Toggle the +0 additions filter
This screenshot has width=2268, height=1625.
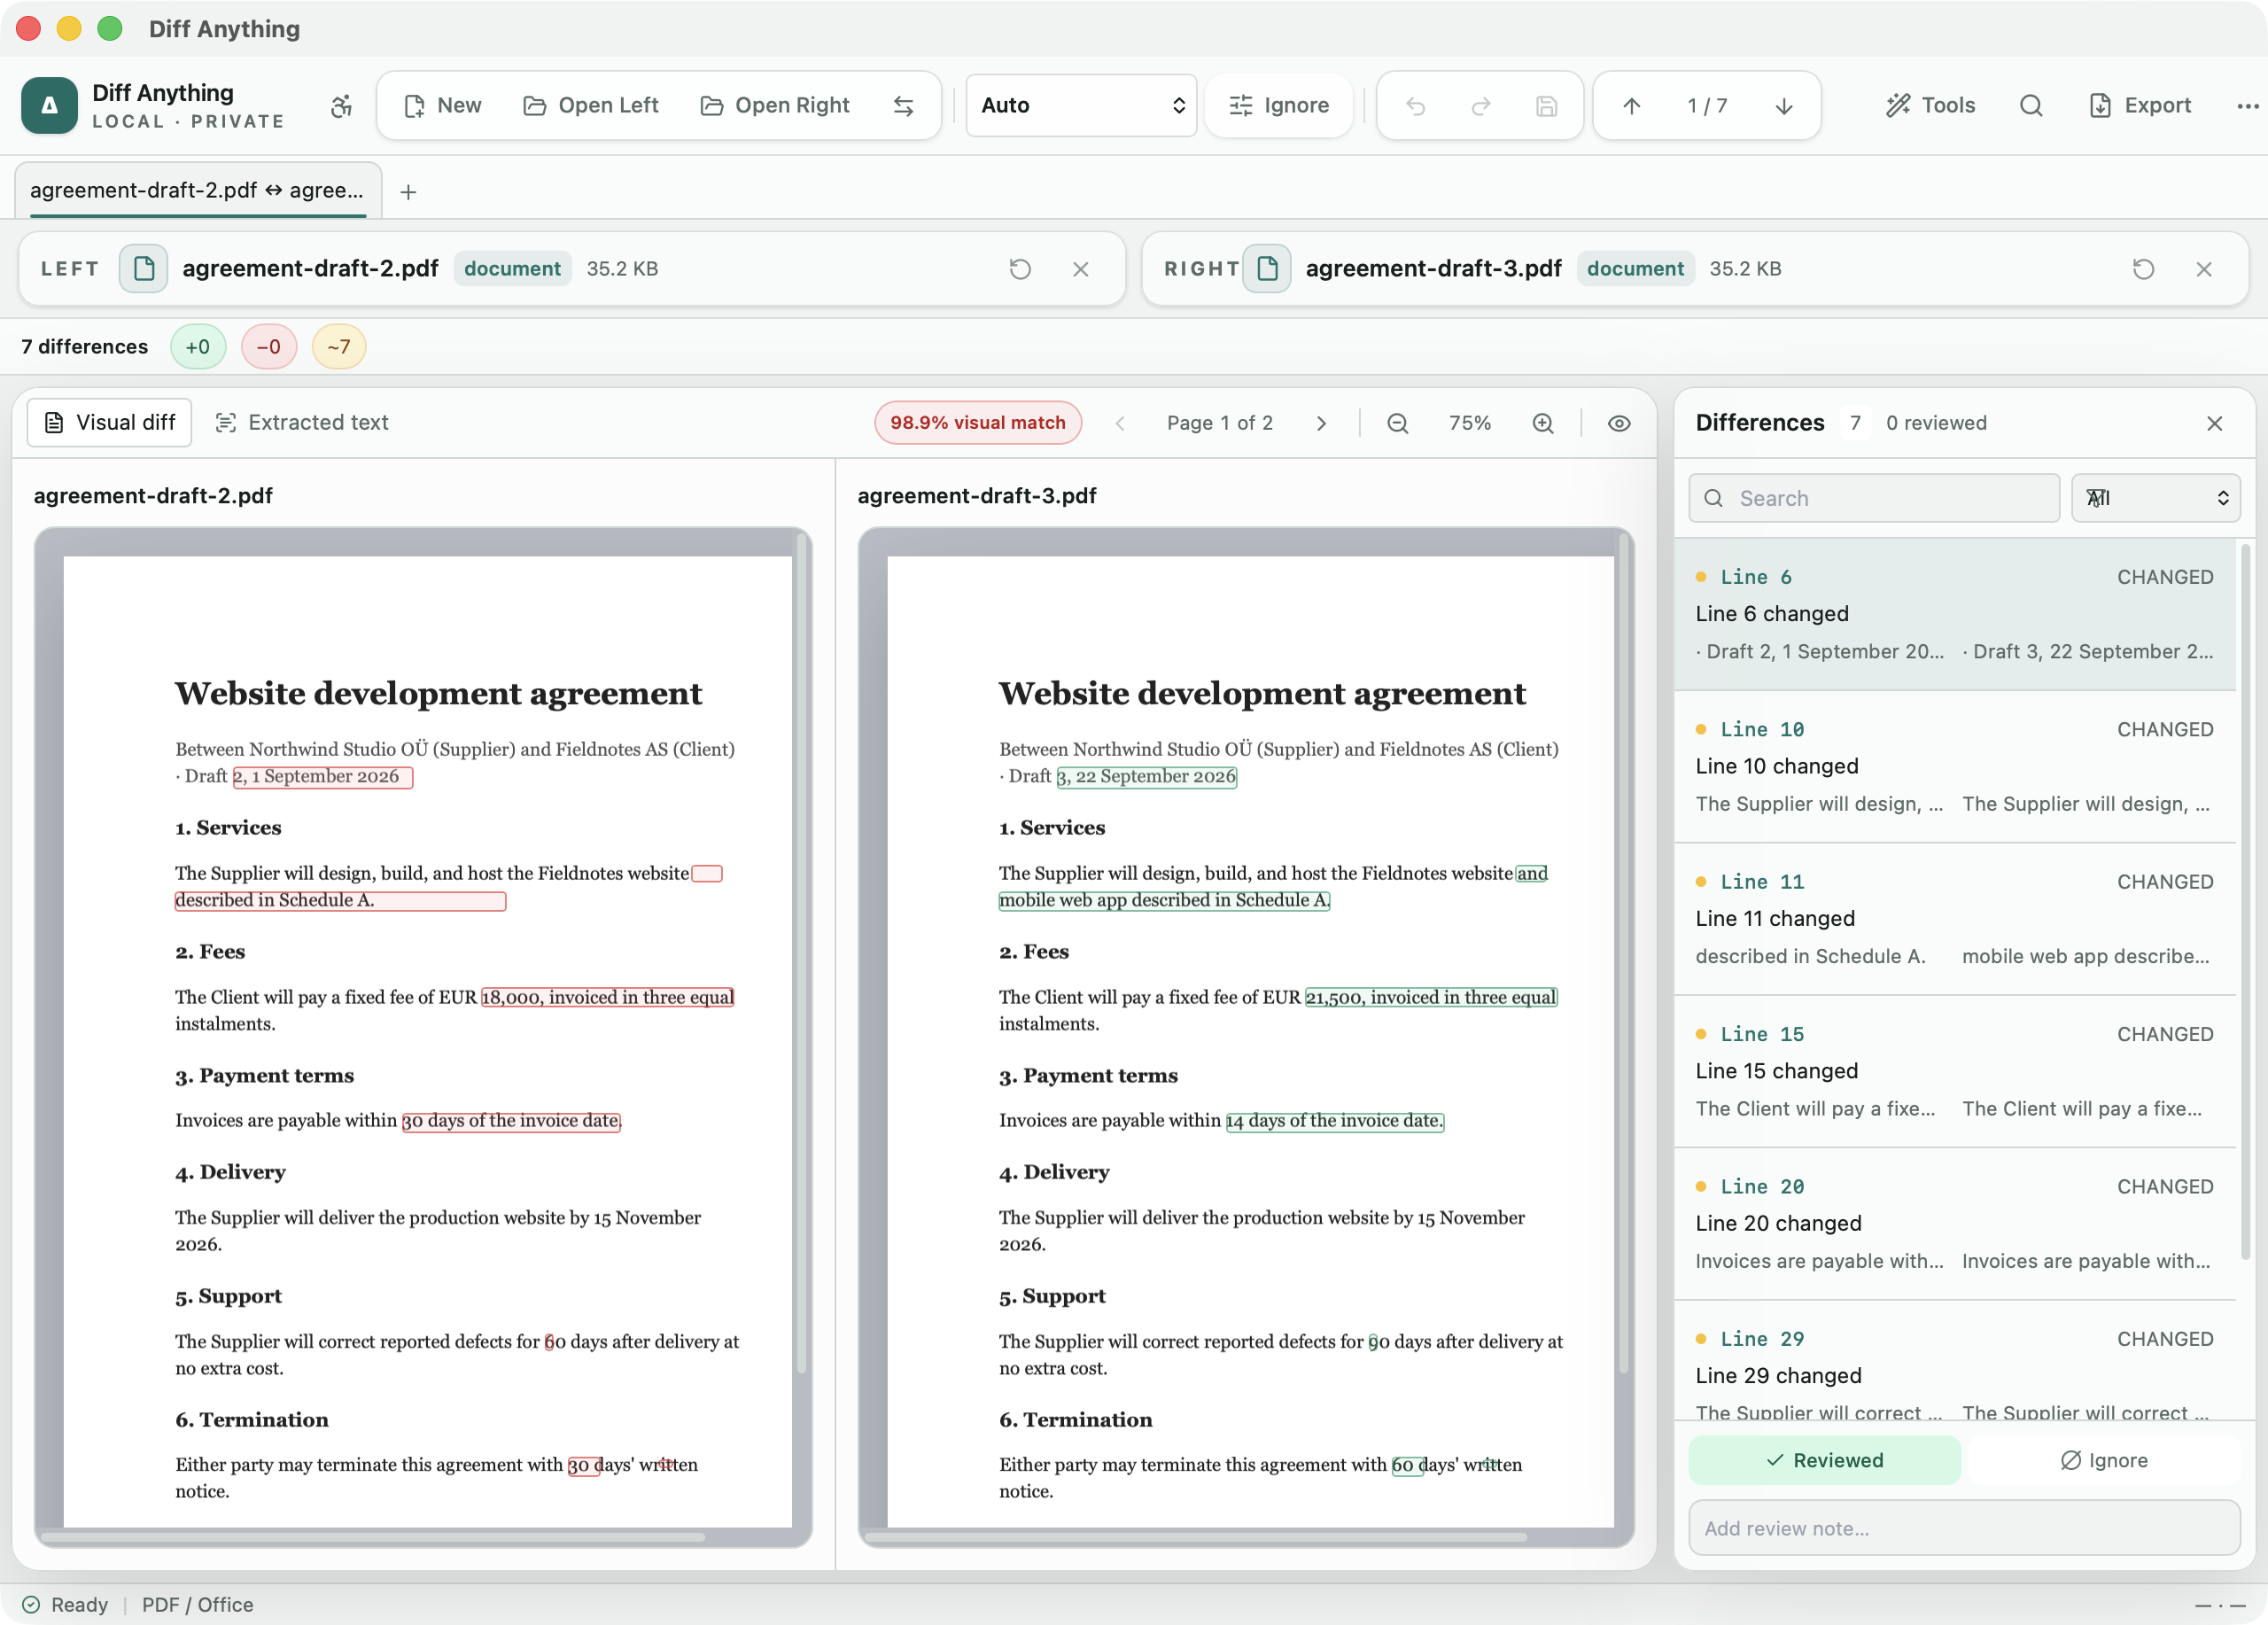pyautogui.click(x=198, y=347)
